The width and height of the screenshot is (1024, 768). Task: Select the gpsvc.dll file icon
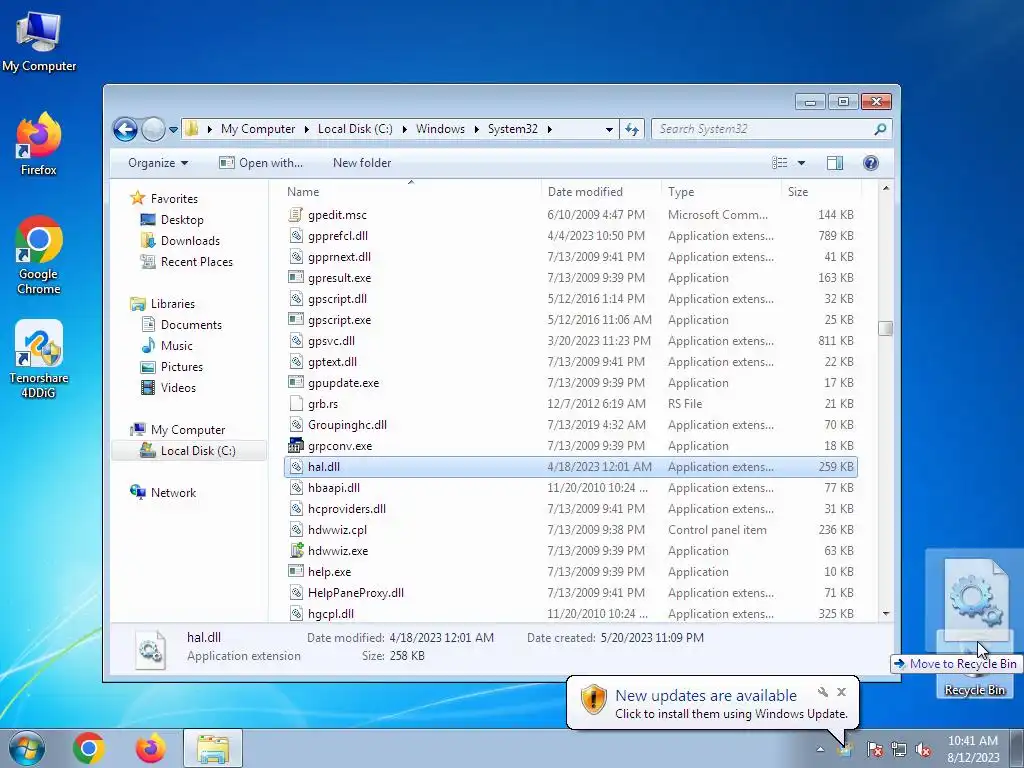[296, 340]
